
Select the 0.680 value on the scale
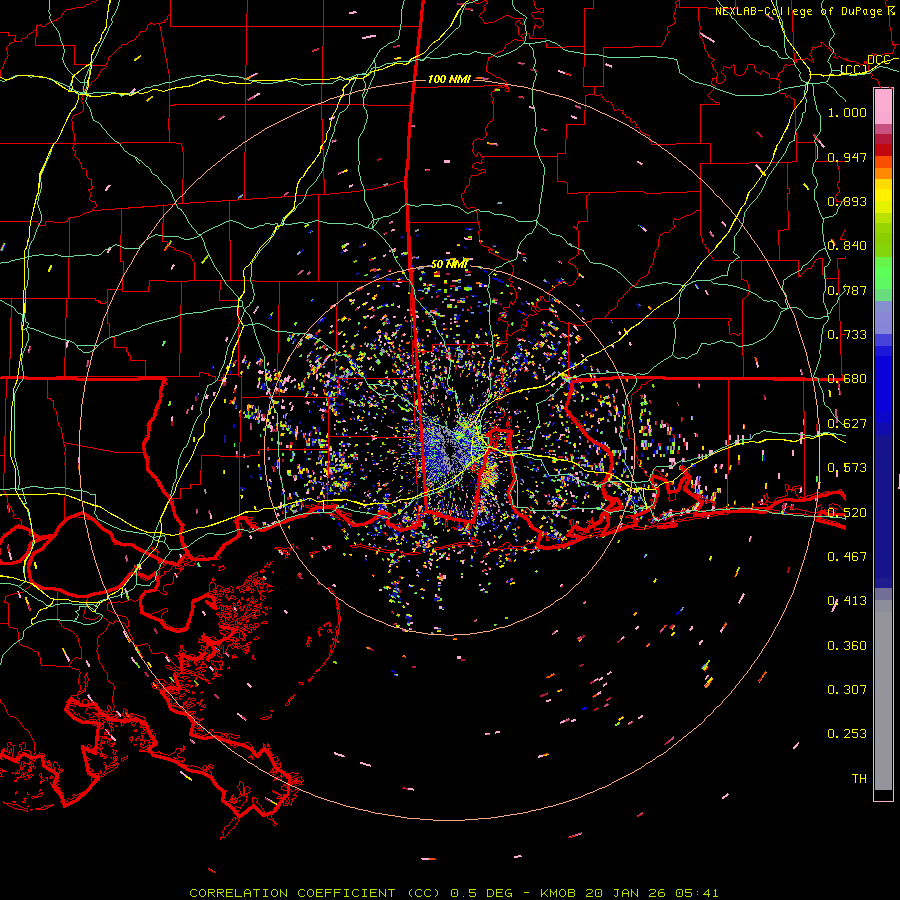coord(847,379)
